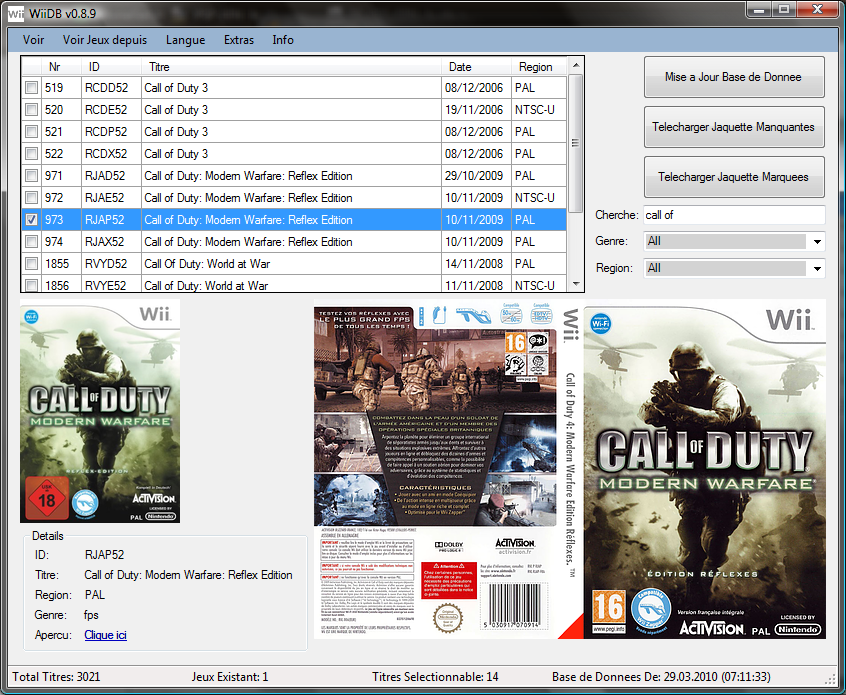Select date 08/12/2006 in row 521

point(474,132)
